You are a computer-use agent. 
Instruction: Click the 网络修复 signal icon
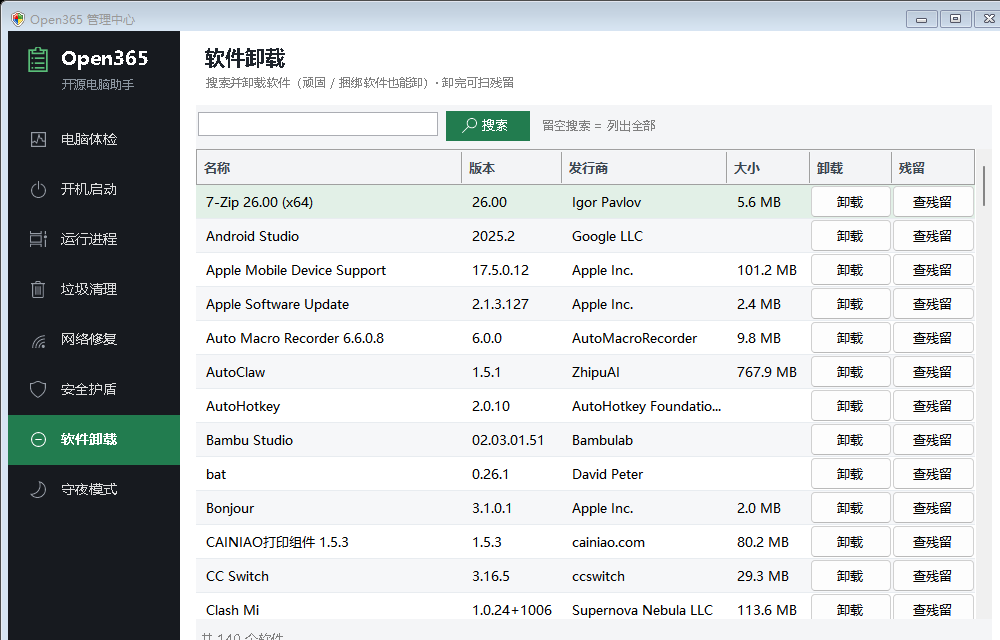(38, 340)
